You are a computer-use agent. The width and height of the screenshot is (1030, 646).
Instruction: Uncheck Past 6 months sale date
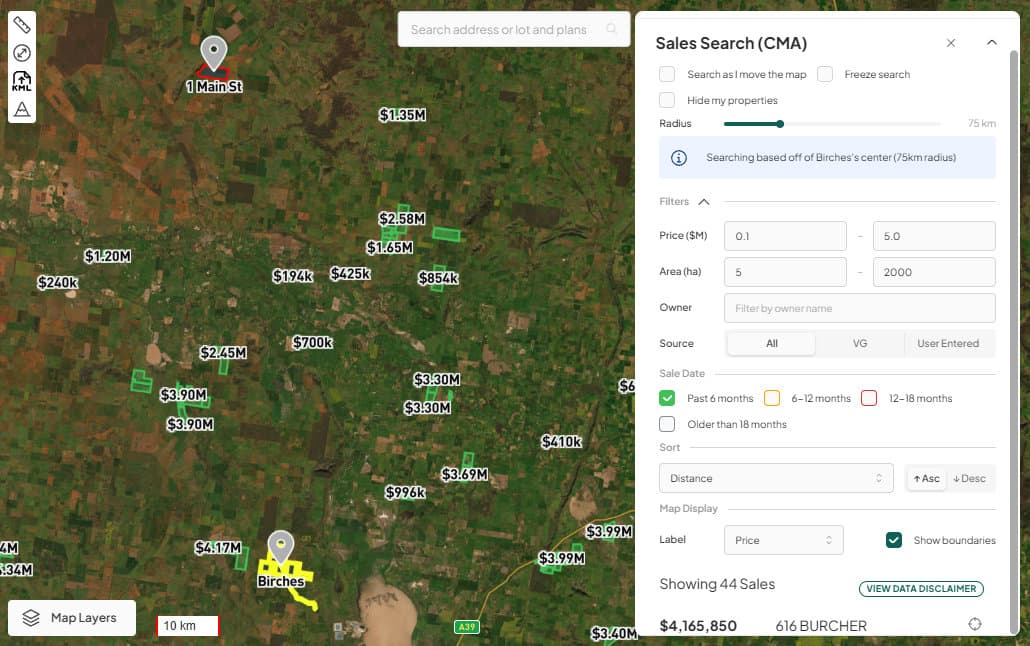coord(667,398)
